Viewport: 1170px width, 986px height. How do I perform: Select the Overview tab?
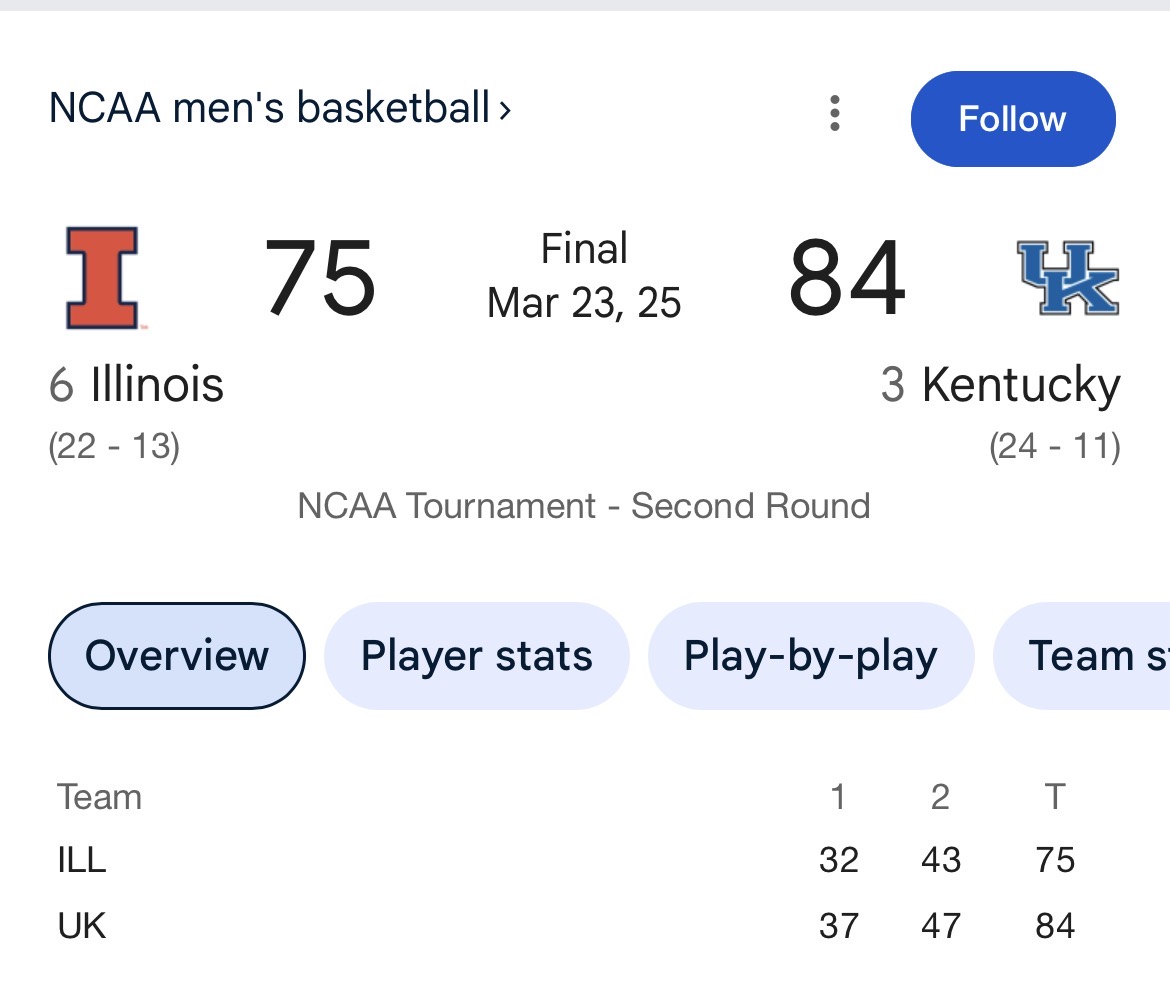coord(177,655)
